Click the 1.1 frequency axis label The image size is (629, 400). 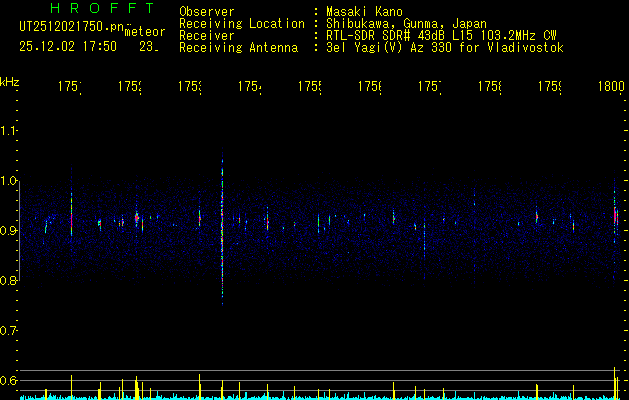8,130
